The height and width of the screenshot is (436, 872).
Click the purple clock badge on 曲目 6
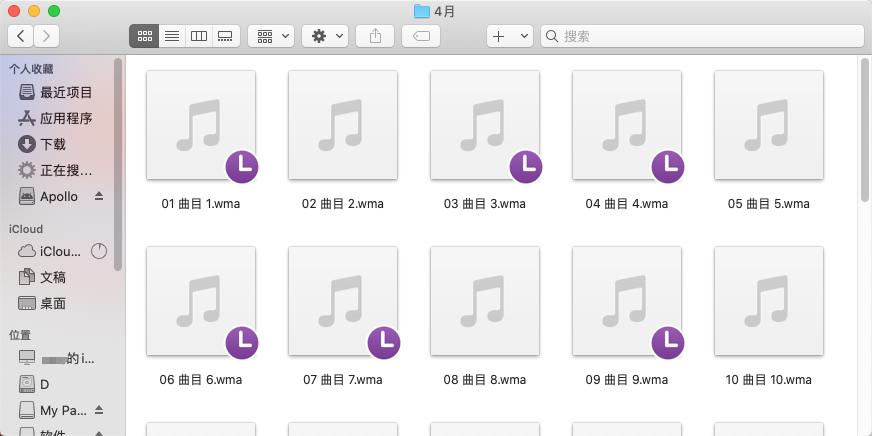click(242, 343)
